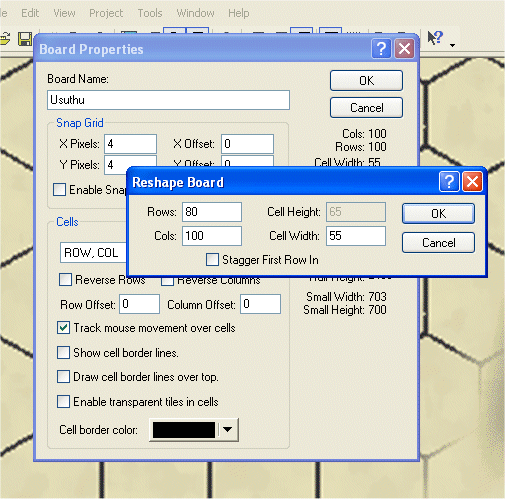Tick Draw cell border lines over top
Screen dimensions: 505x499
coord(63,377)
